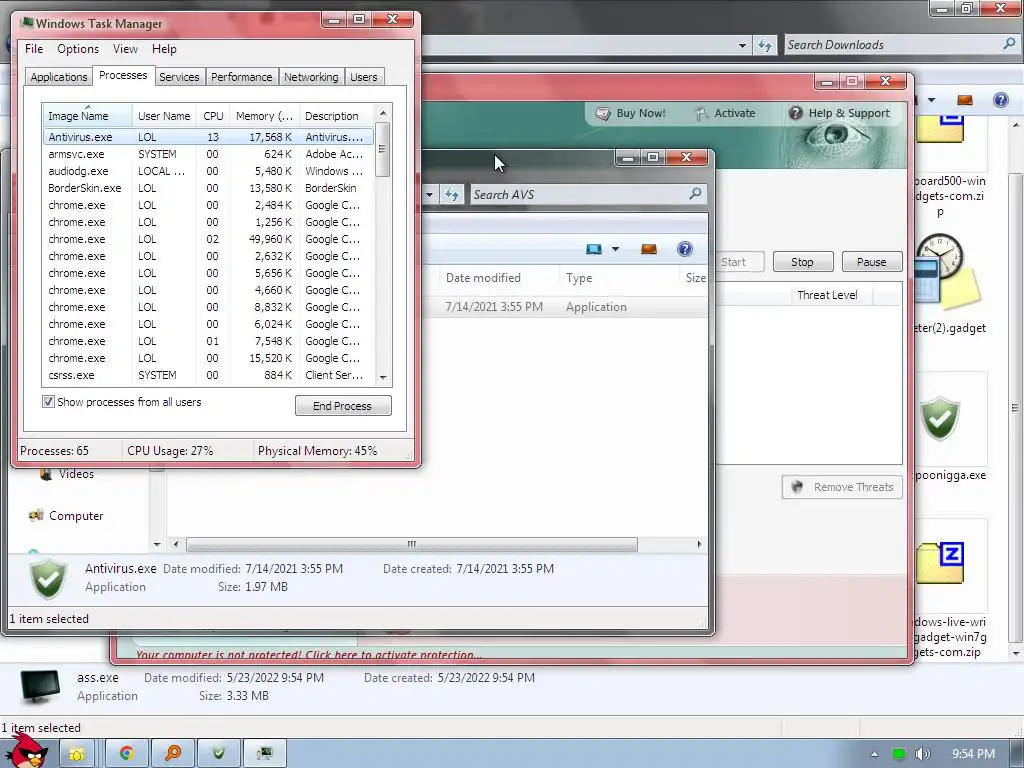Viewport: 1024px width, 768px height.
Task: Select the (2).gadget clock file icon
Action: point(946,273)
